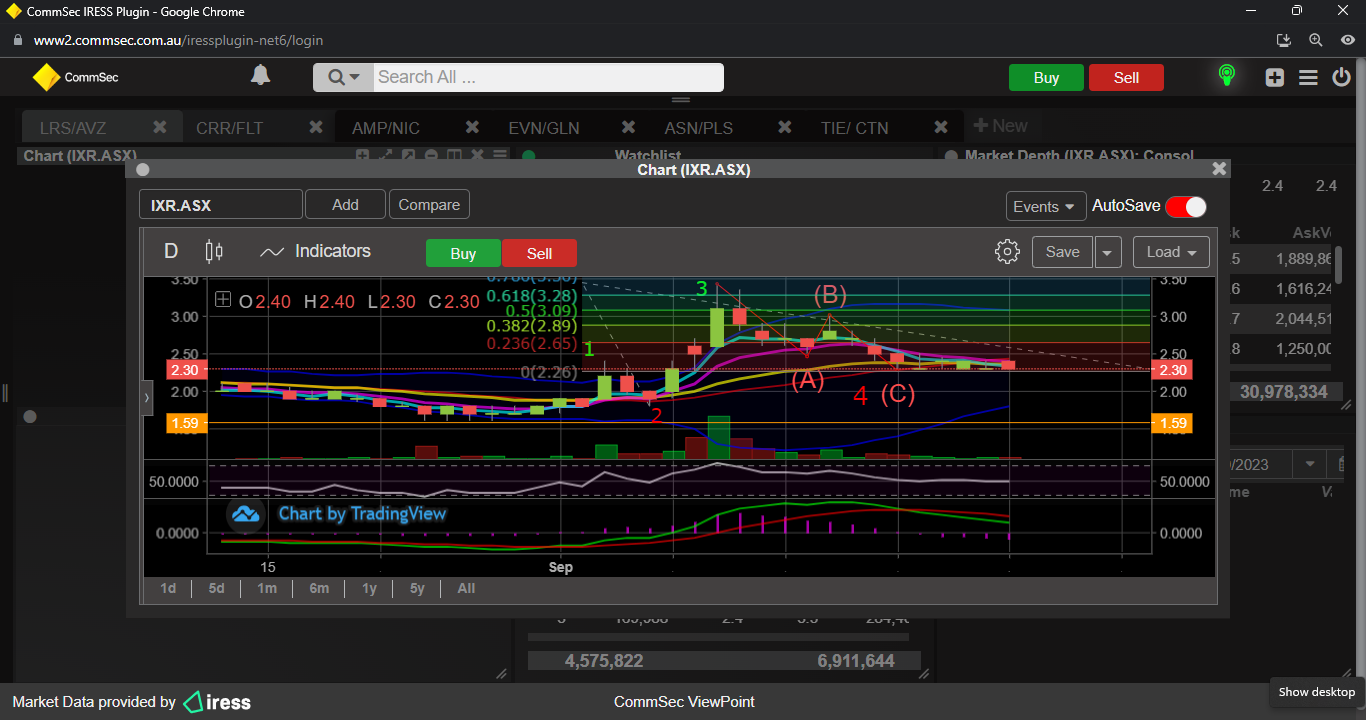Click the red Sell button in header
The height and width of the screenshot is (720, 1366).
(x=1126, y=78)
